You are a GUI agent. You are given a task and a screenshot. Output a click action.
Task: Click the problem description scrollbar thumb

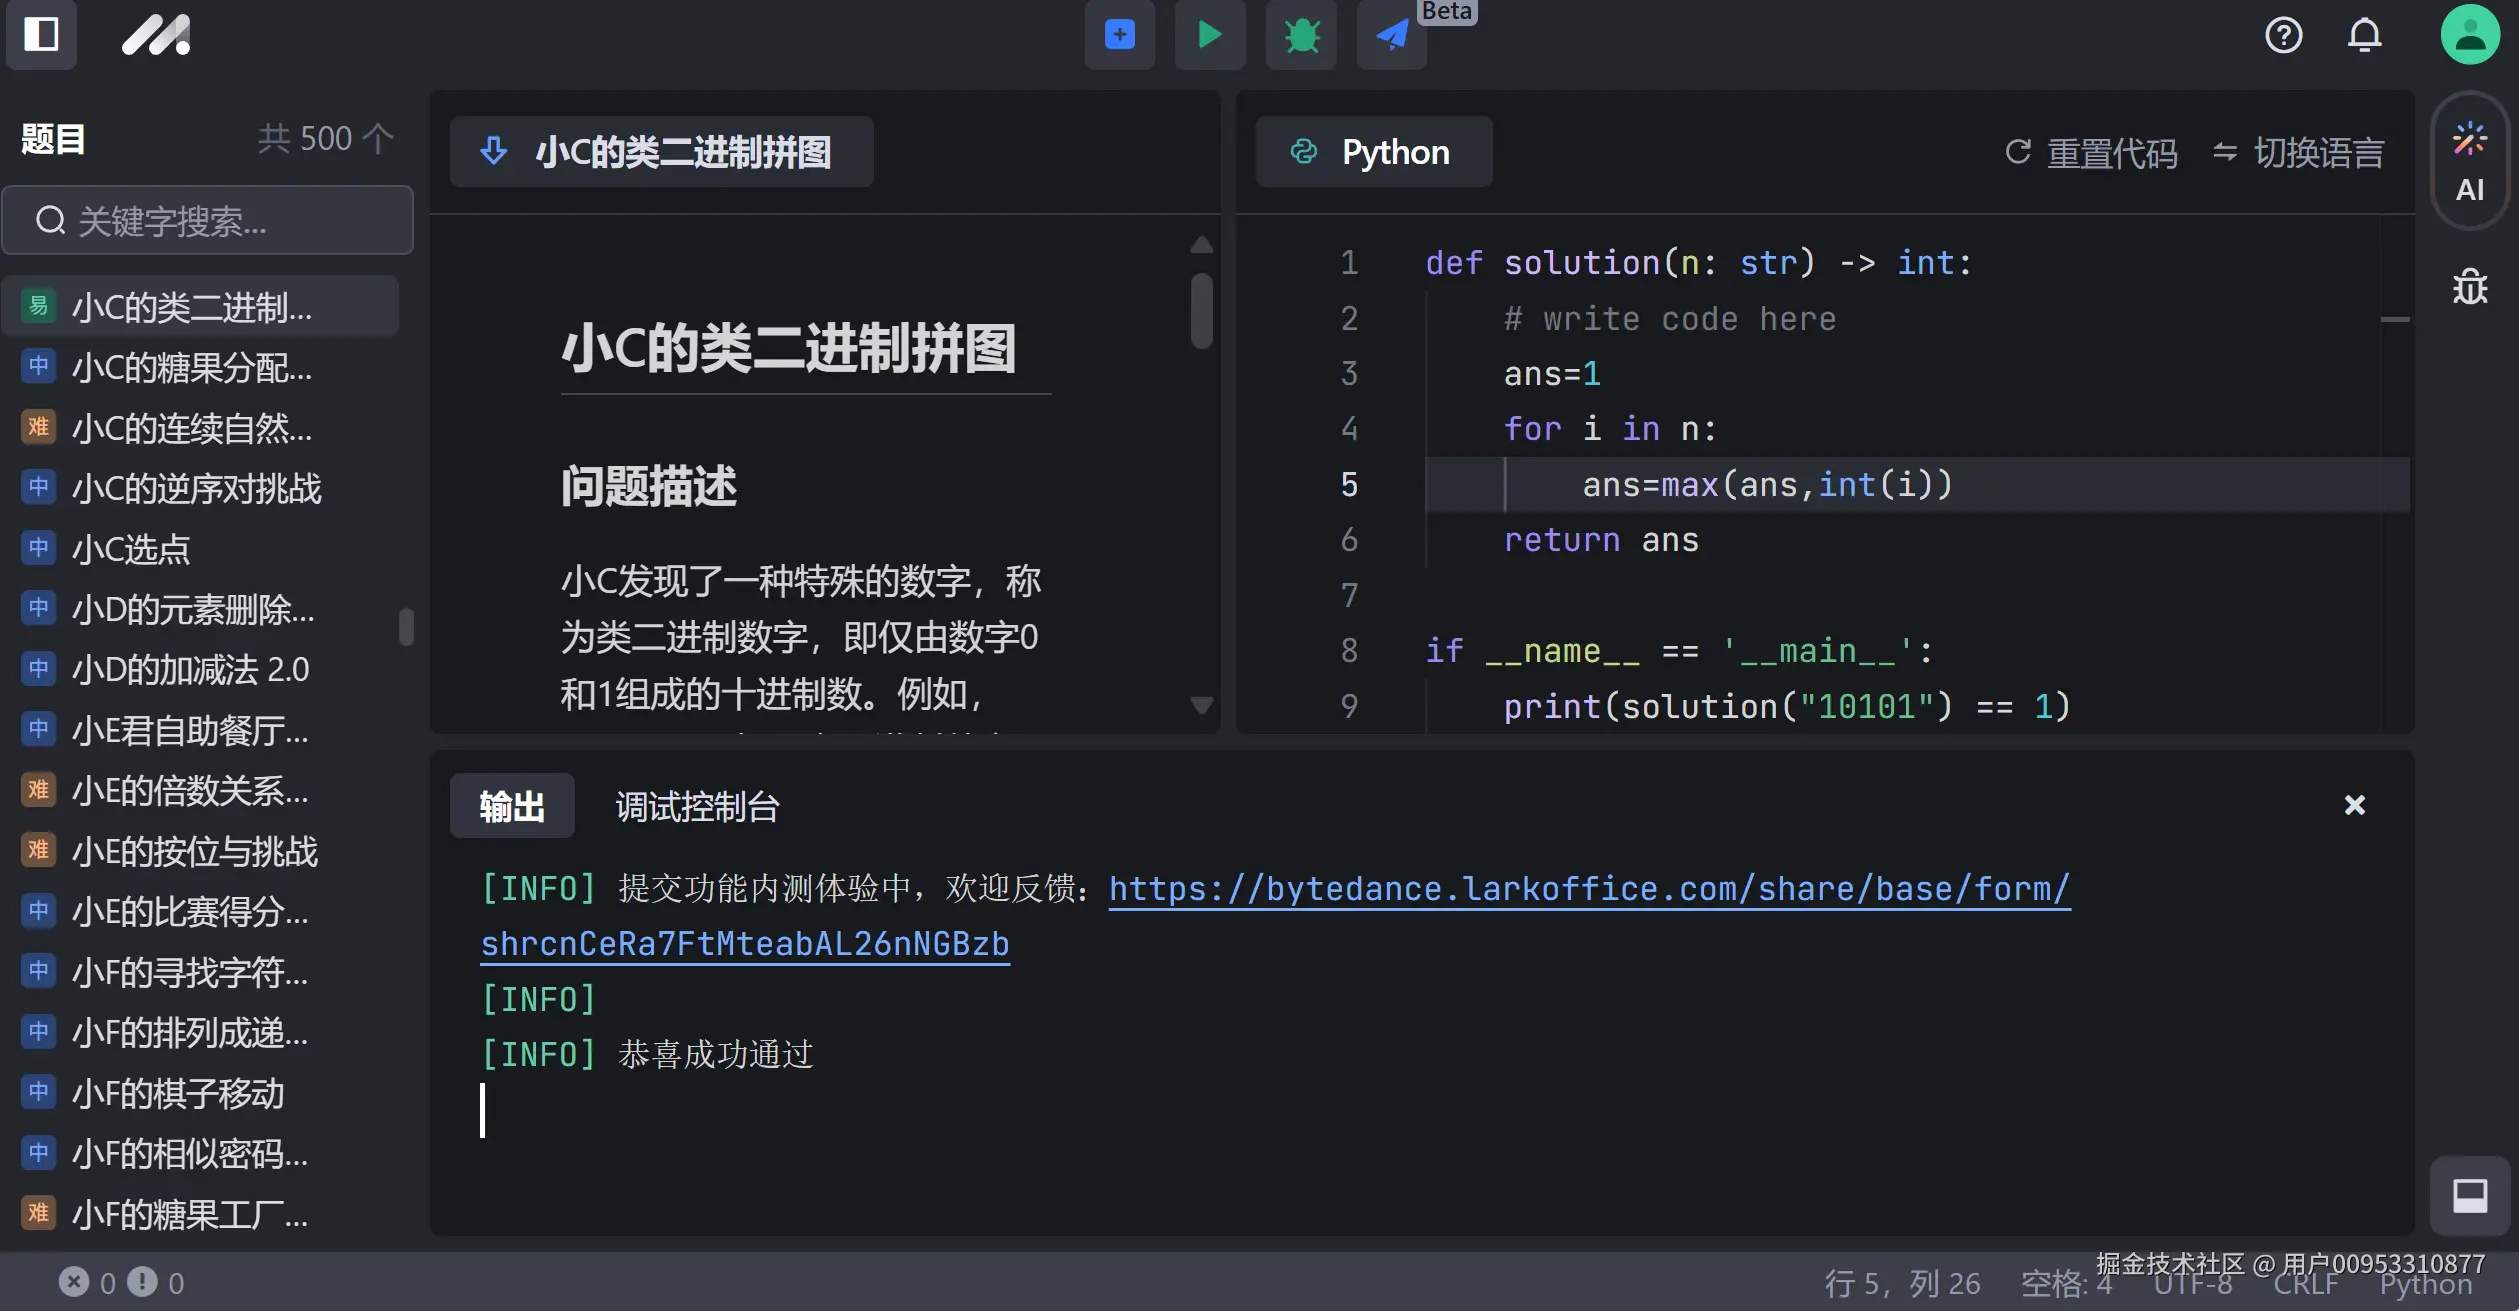pos(1202,311)
